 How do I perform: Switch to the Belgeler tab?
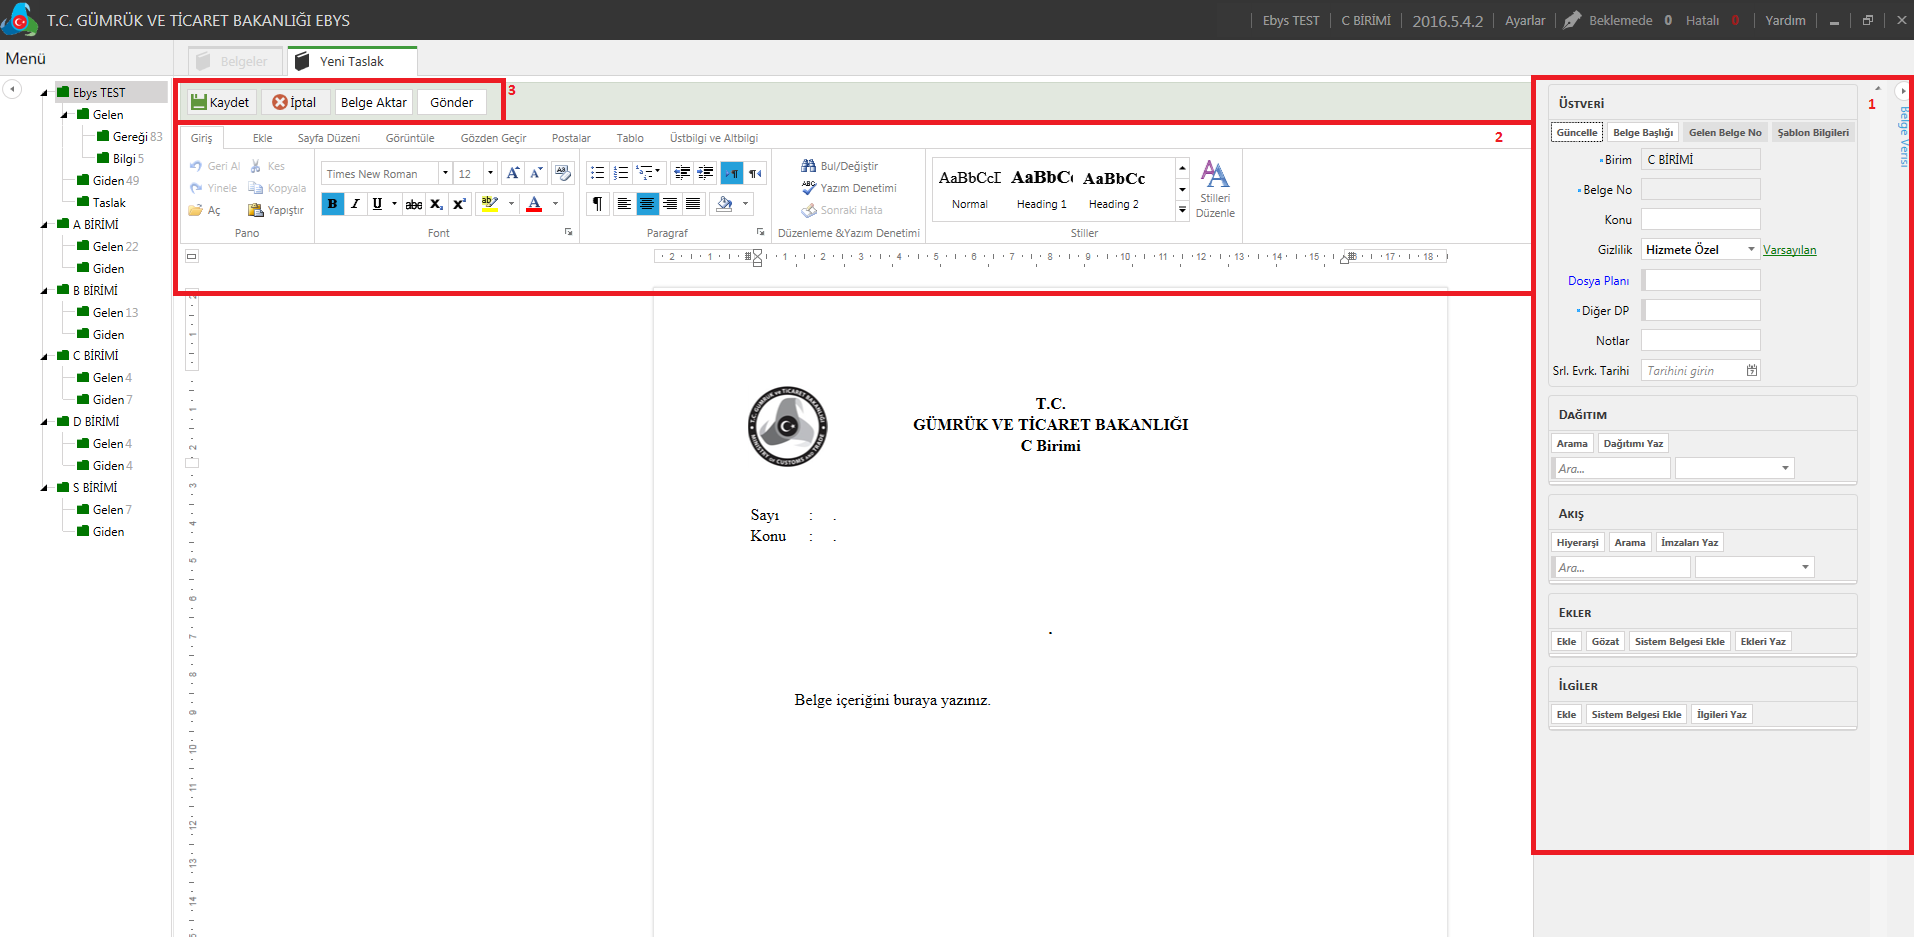(x=233, y=61)
